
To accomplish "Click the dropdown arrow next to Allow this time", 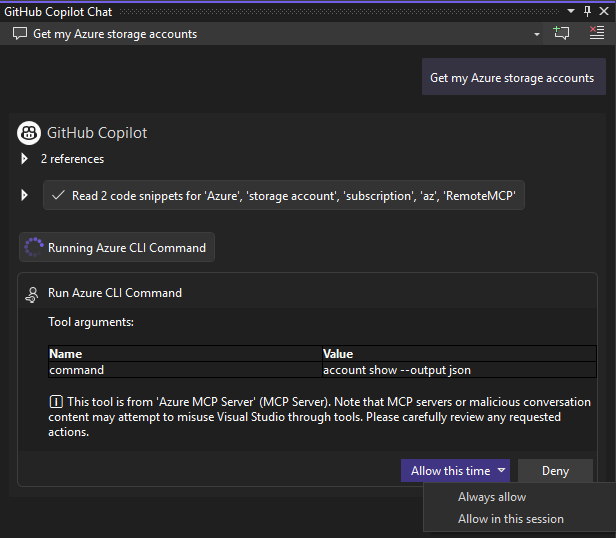I will (x=502, y=471).
